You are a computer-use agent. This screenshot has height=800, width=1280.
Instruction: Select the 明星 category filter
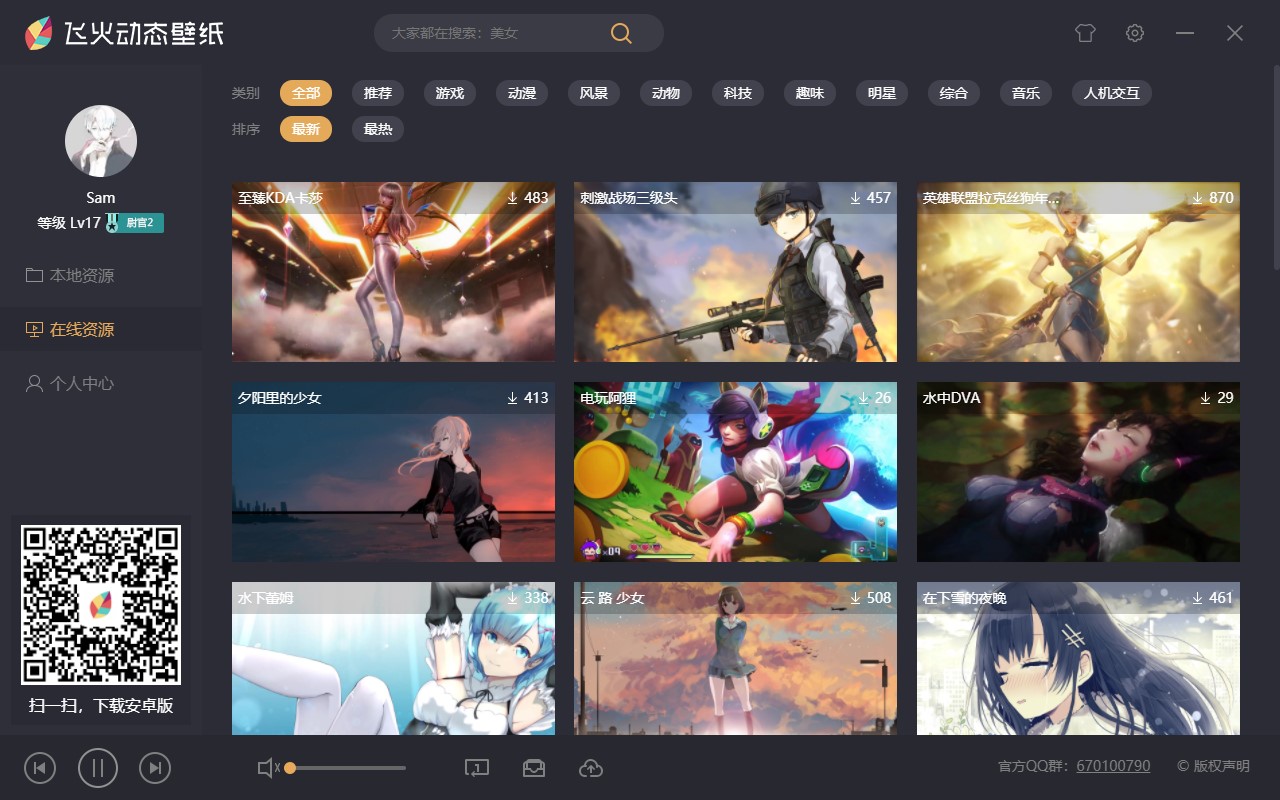(882, 93)
